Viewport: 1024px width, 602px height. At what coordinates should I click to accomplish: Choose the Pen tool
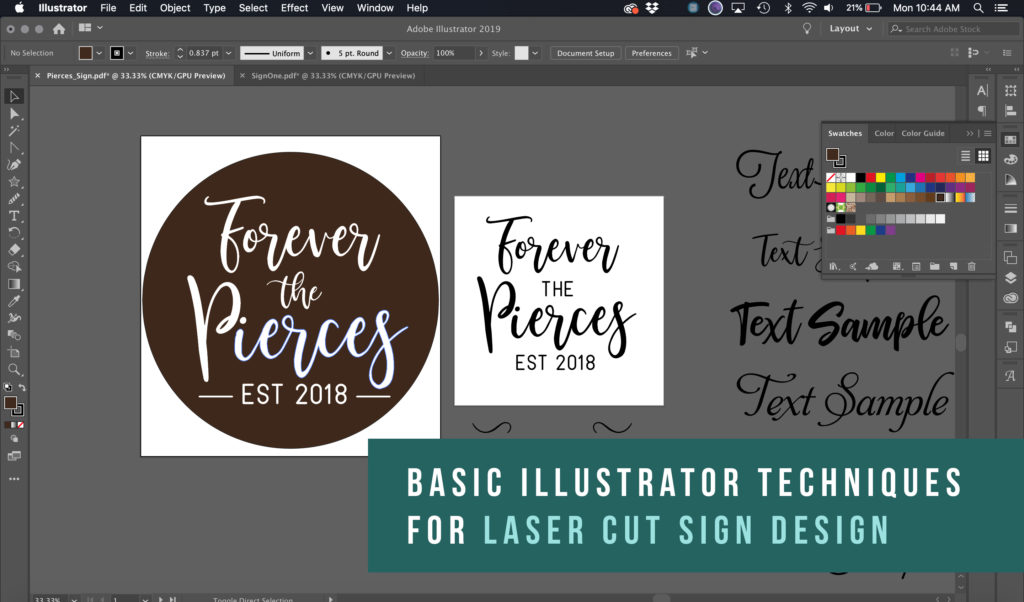coord(14,165)
